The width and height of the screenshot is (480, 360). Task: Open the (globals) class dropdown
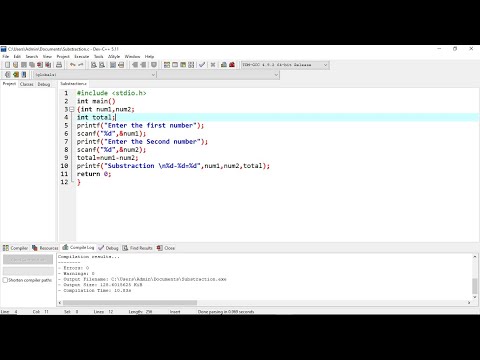point(95,75)
